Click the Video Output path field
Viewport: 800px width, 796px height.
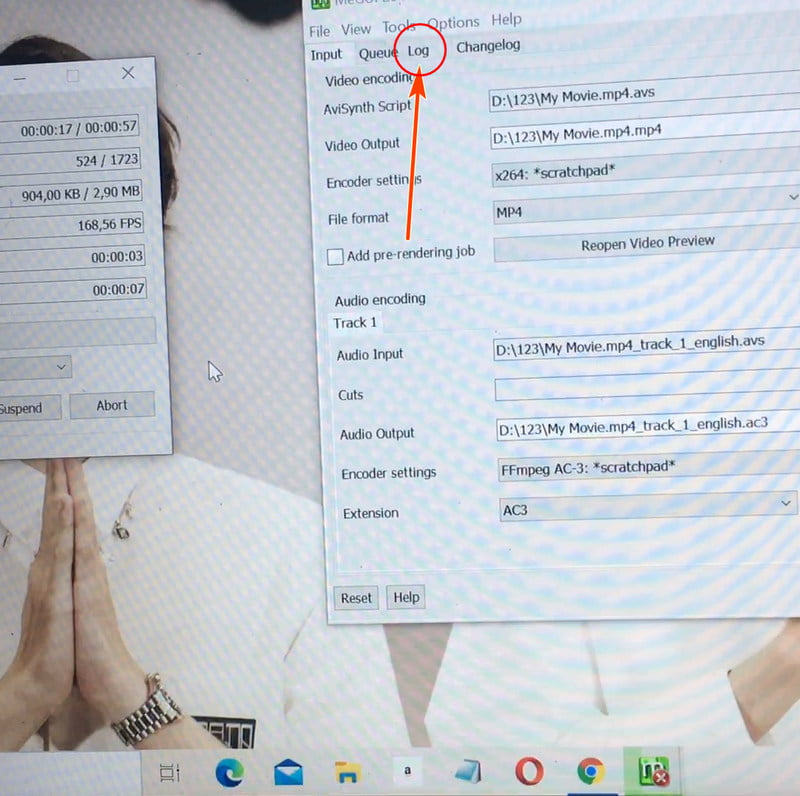[645, 131]
